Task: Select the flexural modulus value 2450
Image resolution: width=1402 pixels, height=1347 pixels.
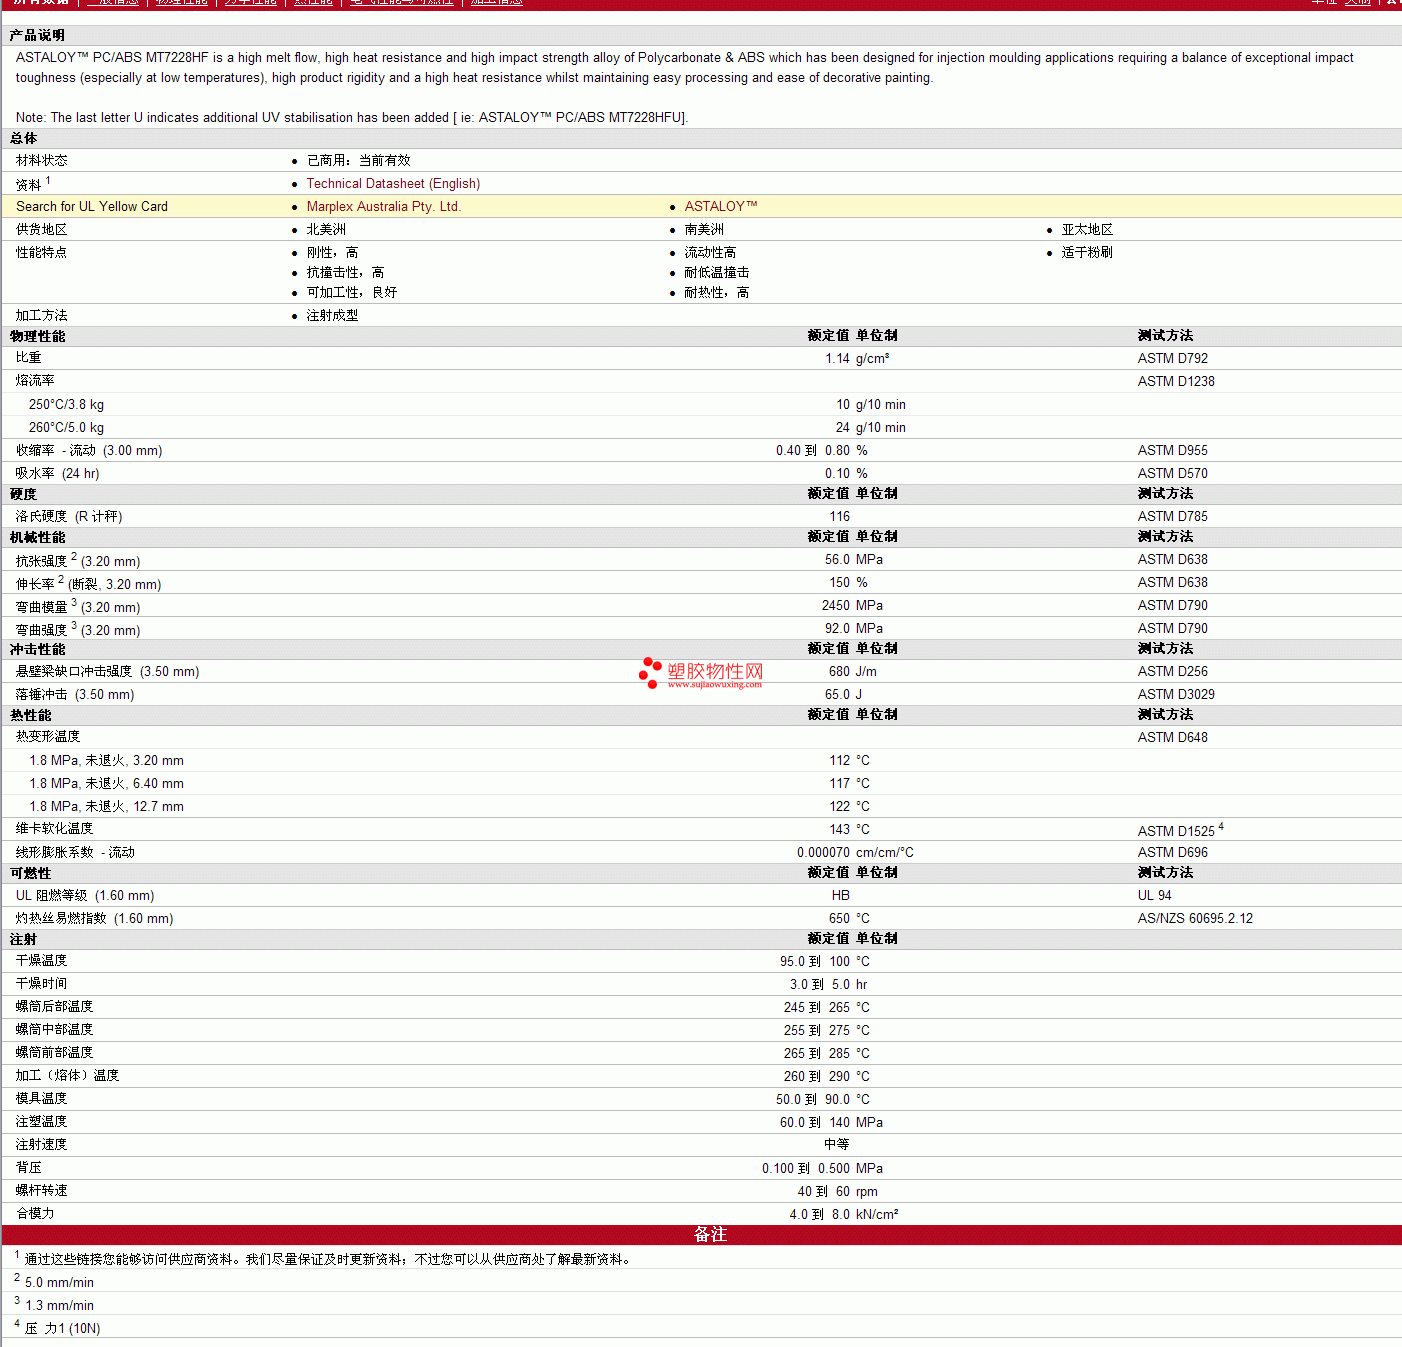Action: click(836, 606)
